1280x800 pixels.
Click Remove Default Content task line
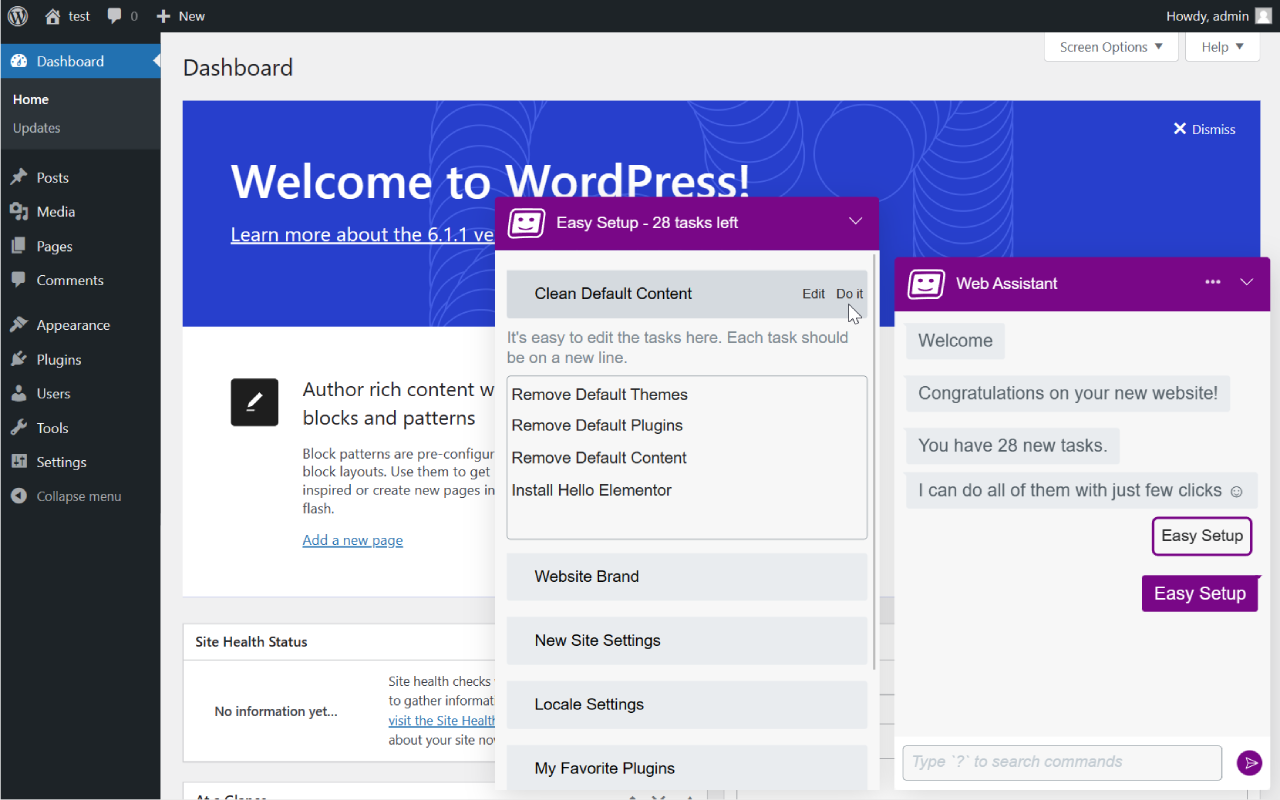click(x=599, y=458)
